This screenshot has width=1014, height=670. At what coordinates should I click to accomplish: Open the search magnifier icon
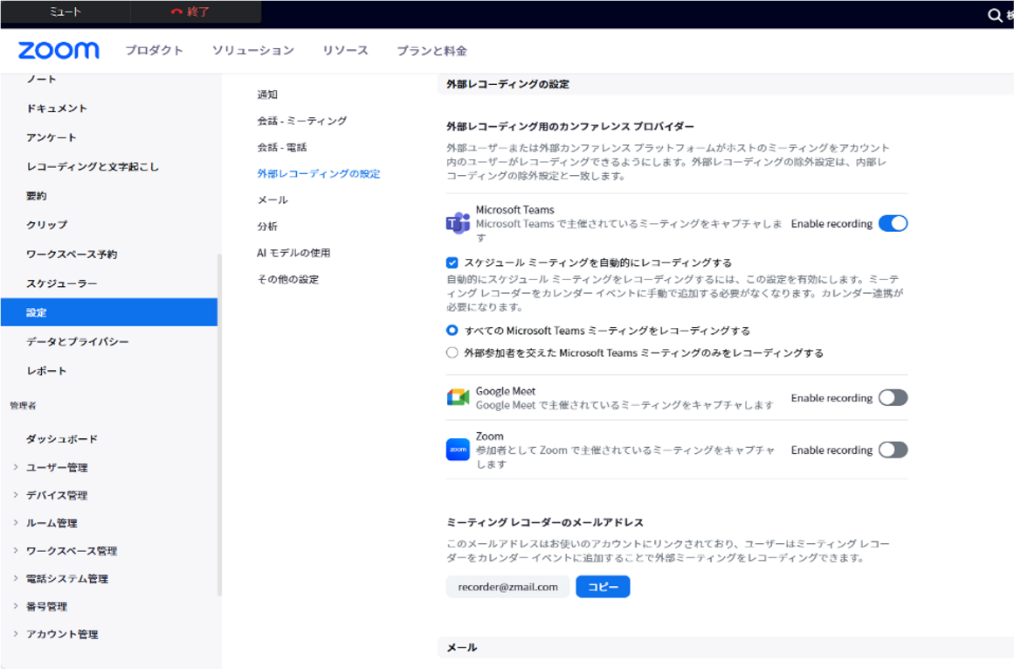(x=995, y=15)
